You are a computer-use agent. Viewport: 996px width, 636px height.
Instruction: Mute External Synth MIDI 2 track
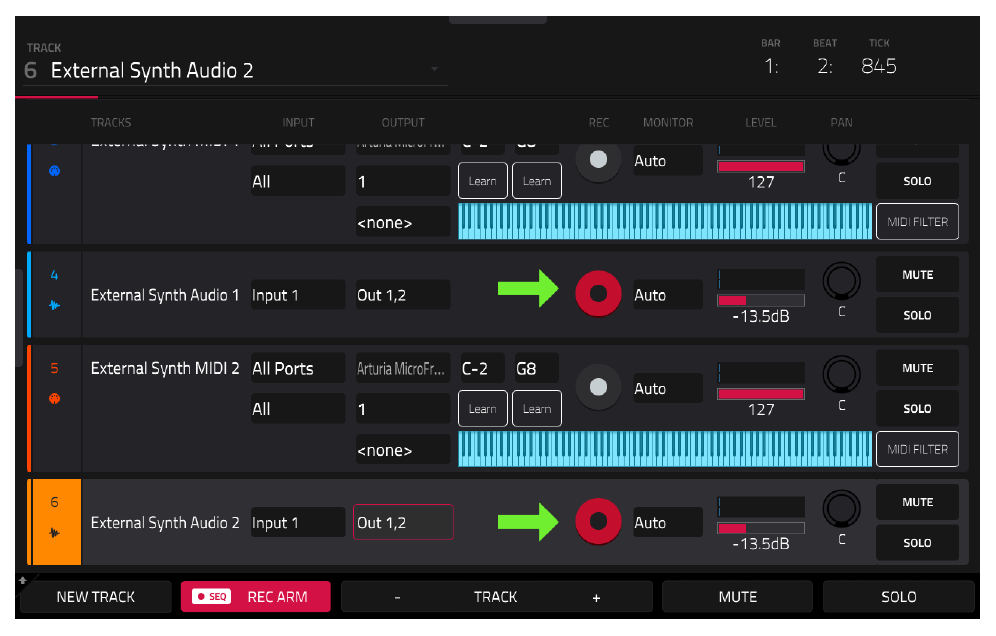coord(917,369)
